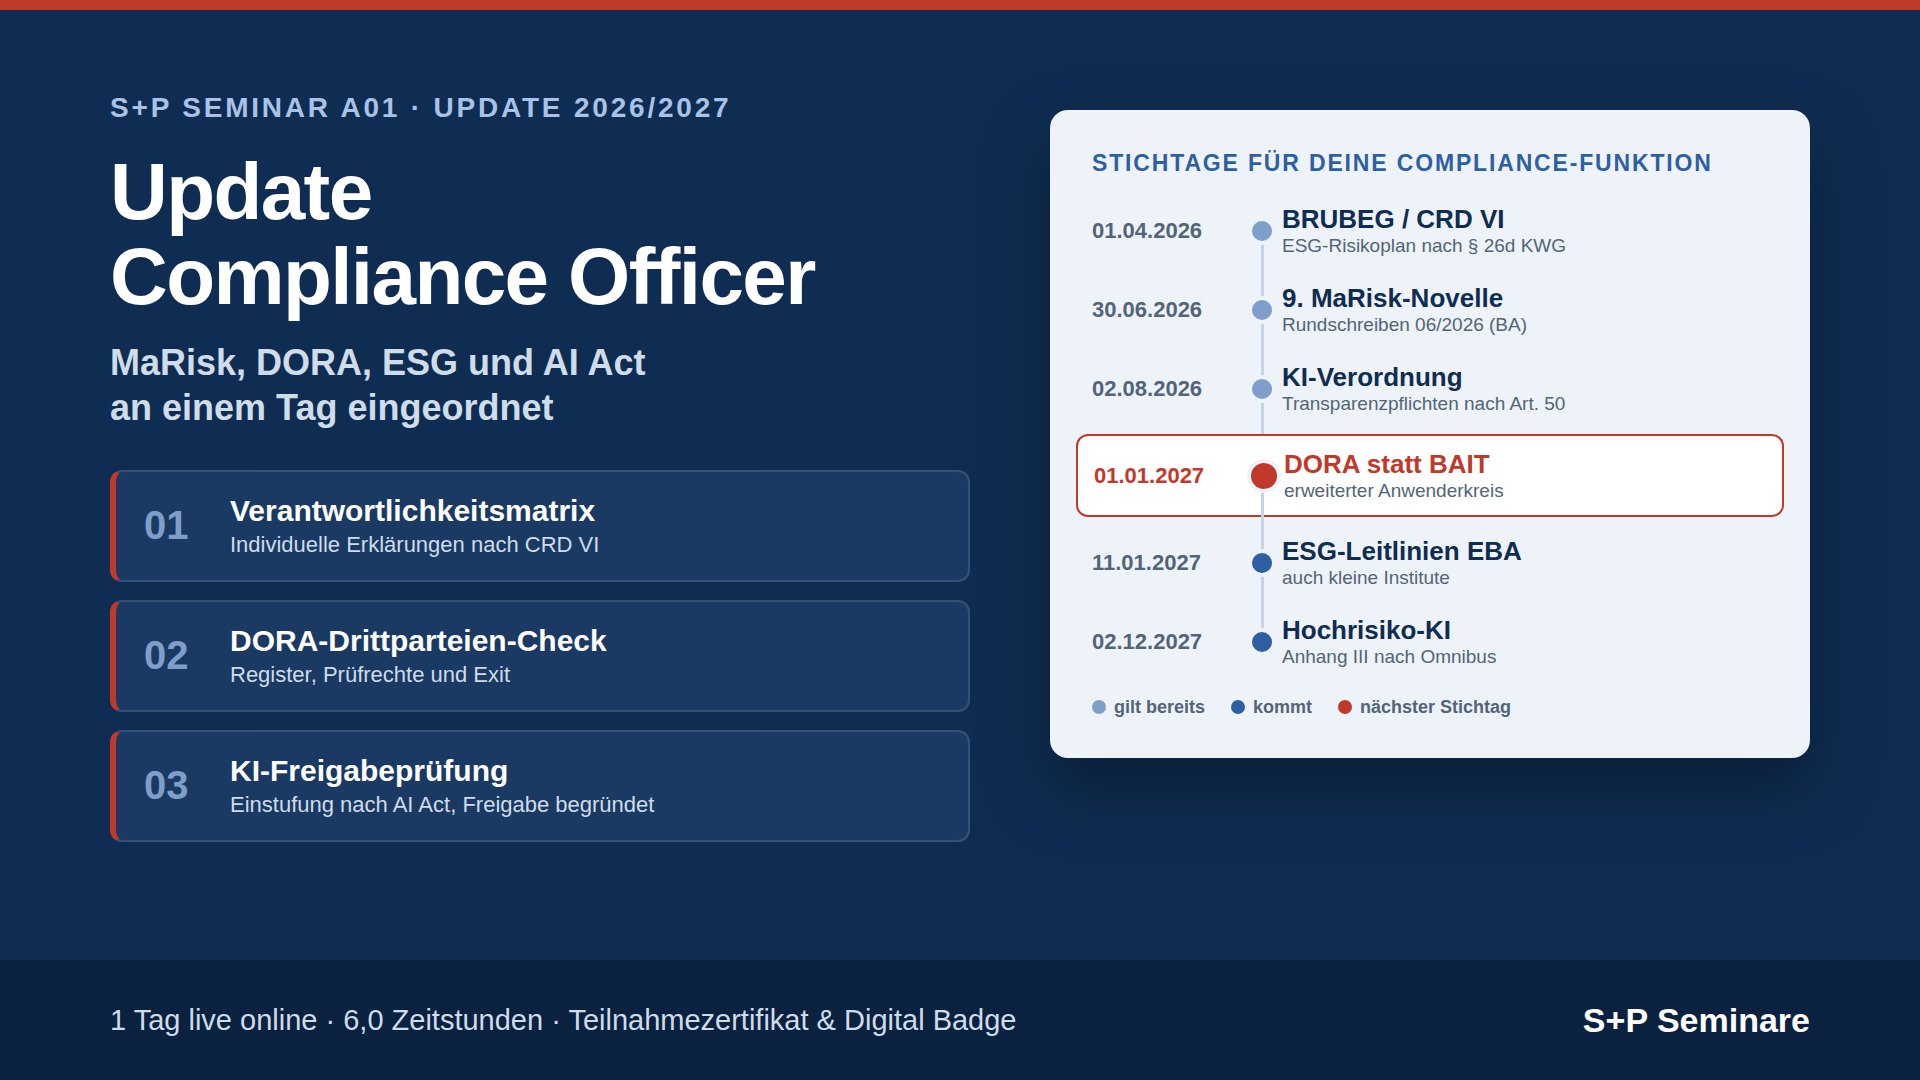
Task: Click the 'S+P Seminare' footer logo
Action: tap(1696, 1020)
